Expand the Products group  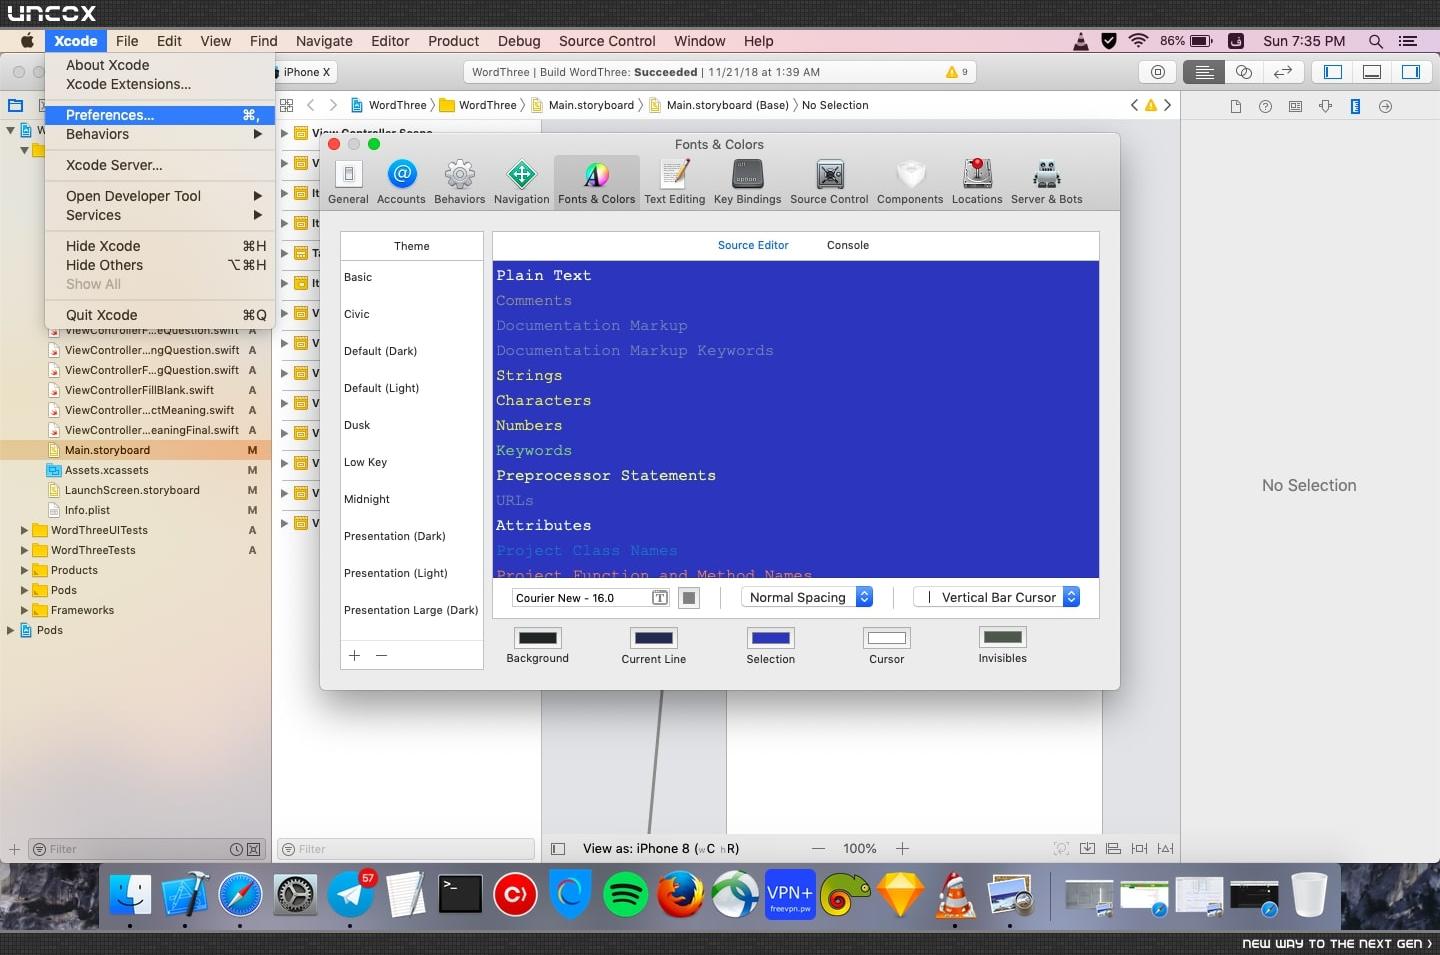click(24, 570)
